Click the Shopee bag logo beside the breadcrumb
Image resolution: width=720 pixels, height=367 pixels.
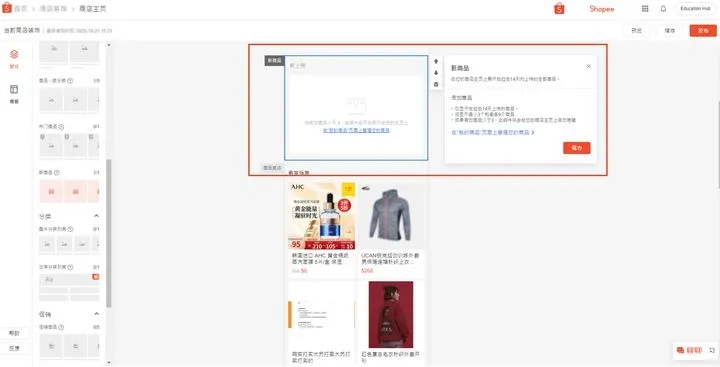tap(7, 8)
